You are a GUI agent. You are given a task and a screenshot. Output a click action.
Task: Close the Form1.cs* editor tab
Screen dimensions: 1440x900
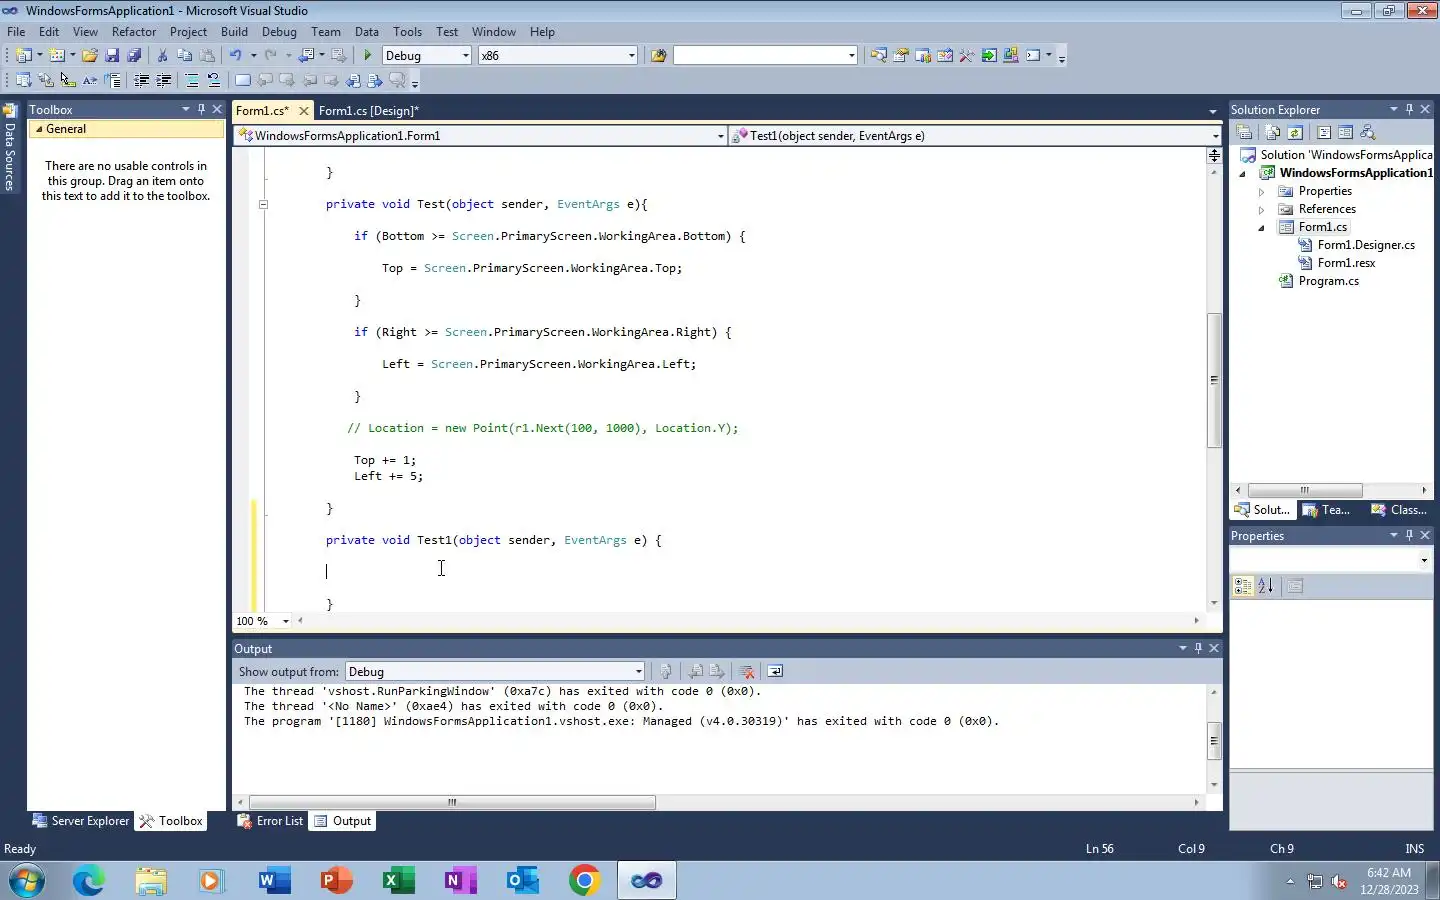coord(304,110)
